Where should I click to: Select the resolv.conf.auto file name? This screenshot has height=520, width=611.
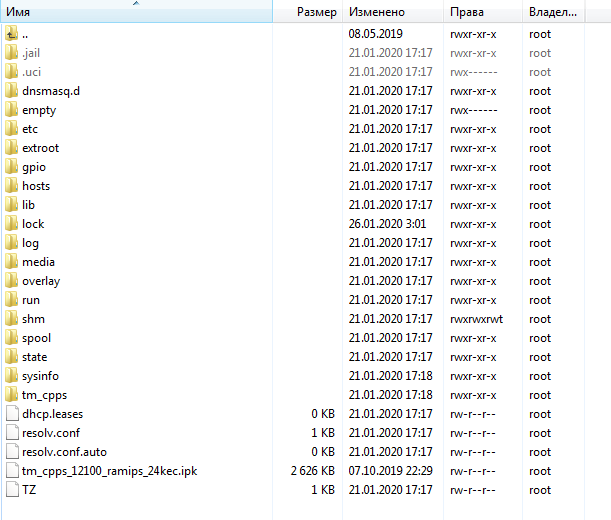pyautogui.click(x=64, y=452)
